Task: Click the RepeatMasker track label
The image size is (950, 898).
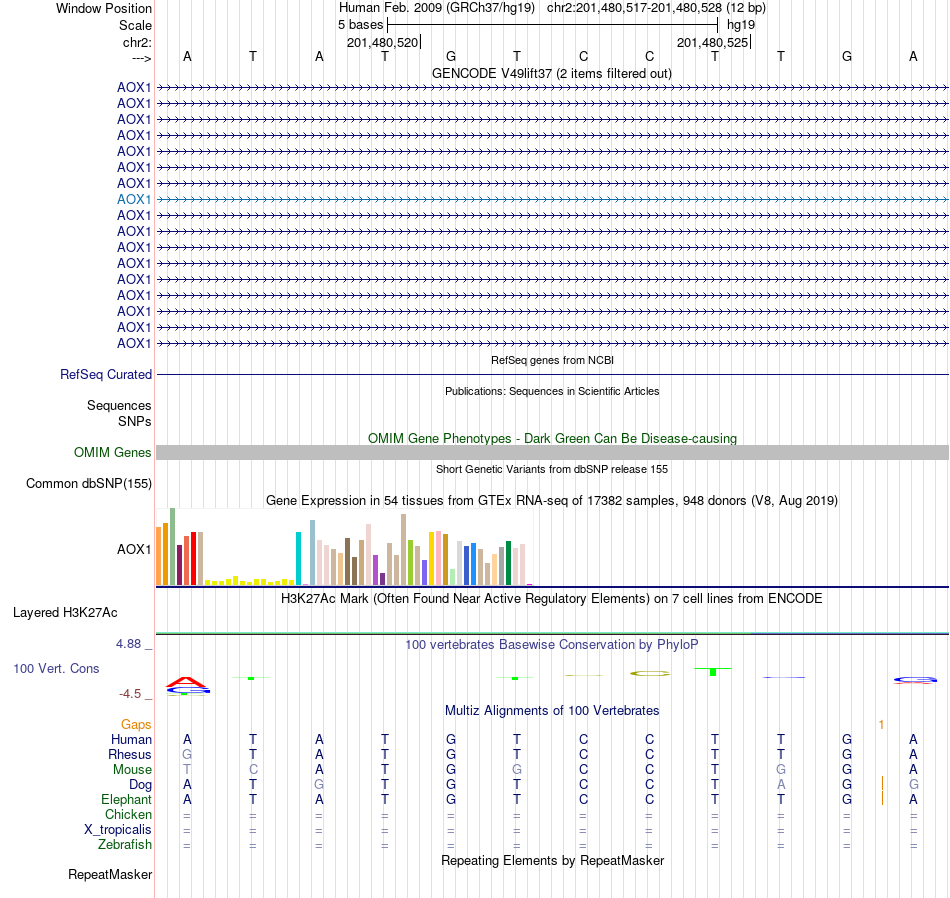Action: [x=110, y=874]
